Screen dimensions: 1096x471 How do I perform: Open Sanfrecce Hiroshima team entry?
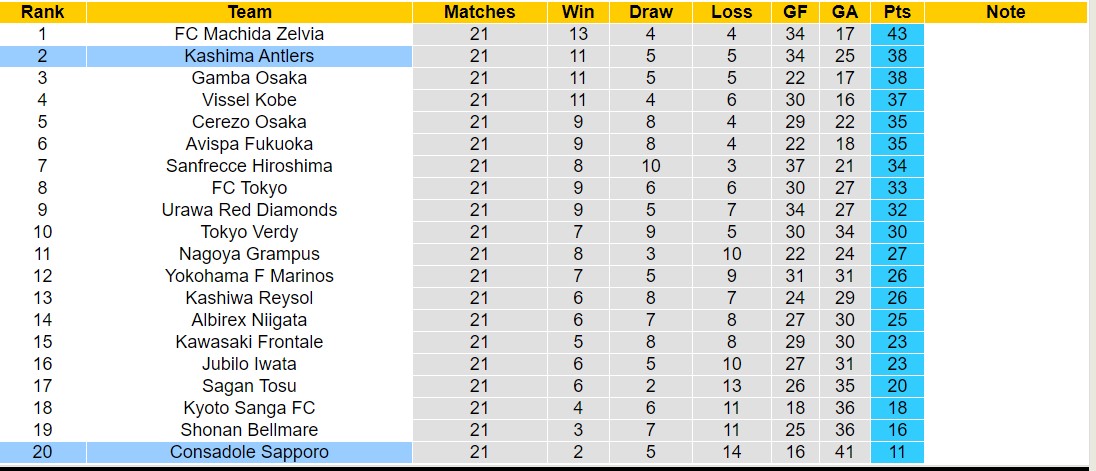click(x=249, y=166)
